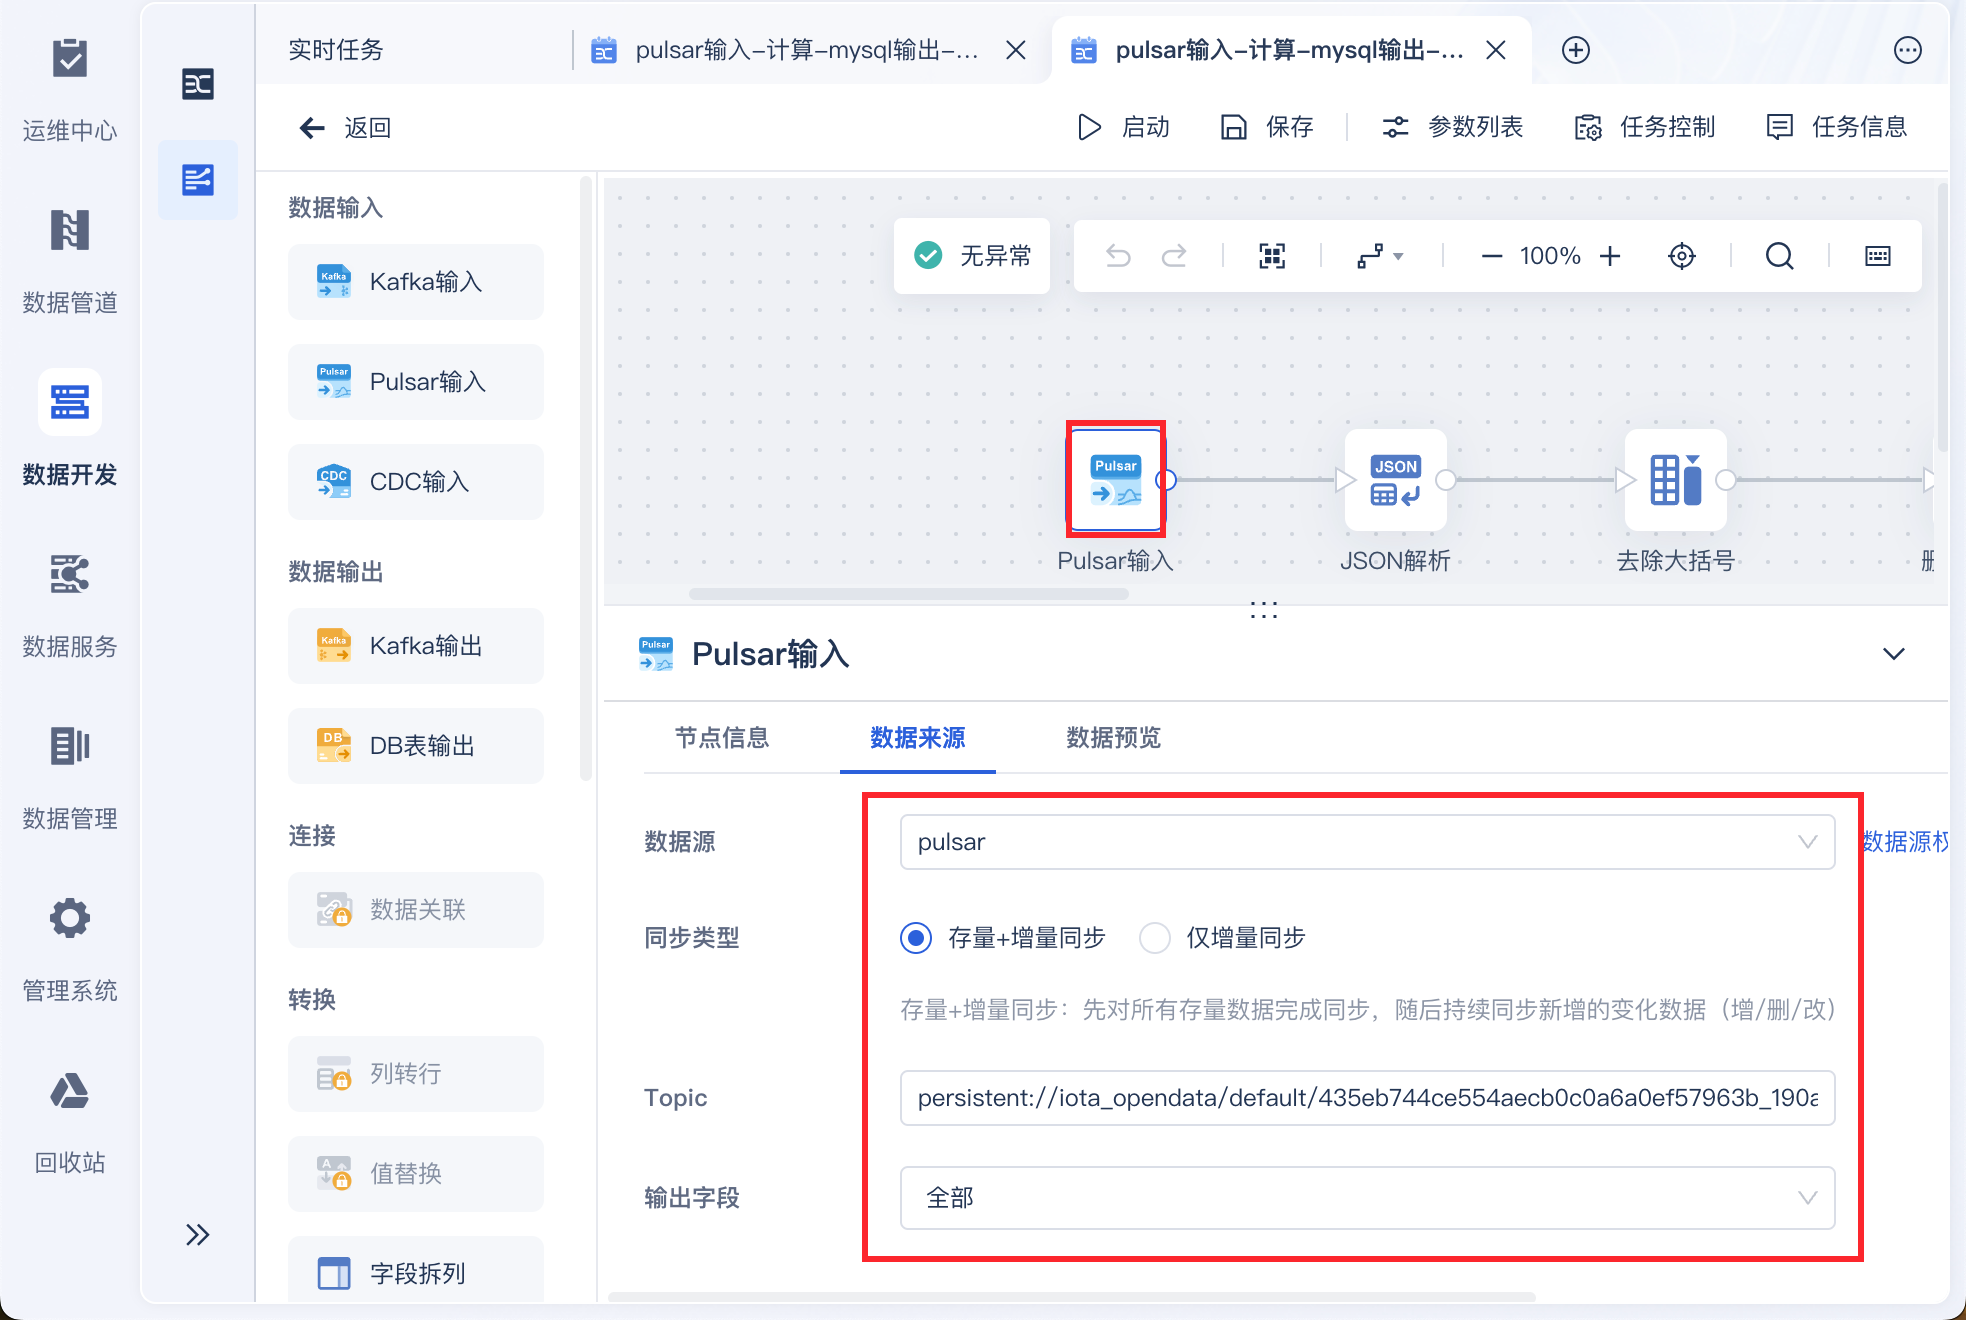Add a new tab with plus icon
Viewport: 1966px width, 1320px height.
[1576, 50]
